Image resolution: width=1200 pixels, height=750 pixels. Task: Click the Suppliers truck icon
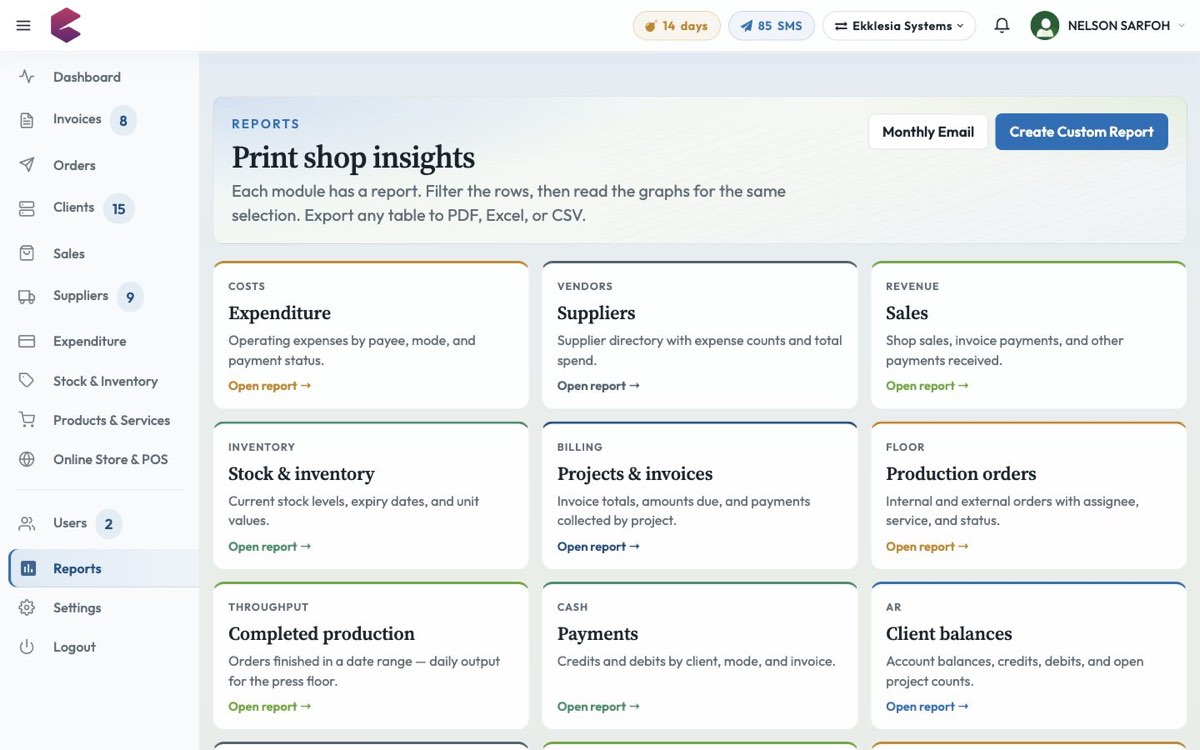point(27,296)
